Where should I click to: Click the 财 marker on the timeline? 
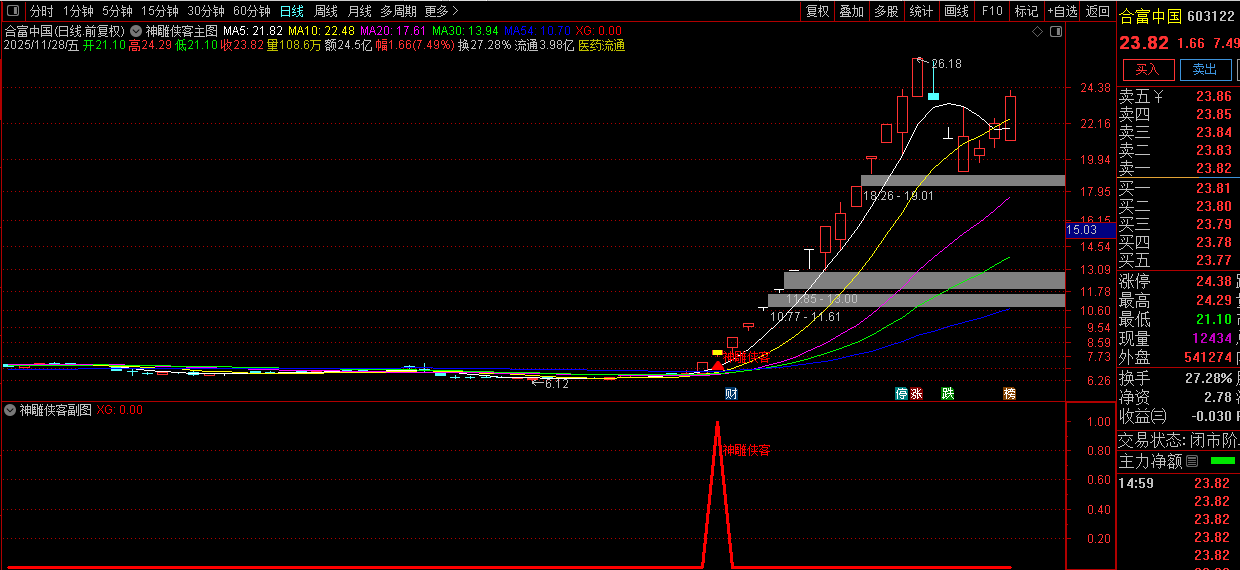click(731, 394)
